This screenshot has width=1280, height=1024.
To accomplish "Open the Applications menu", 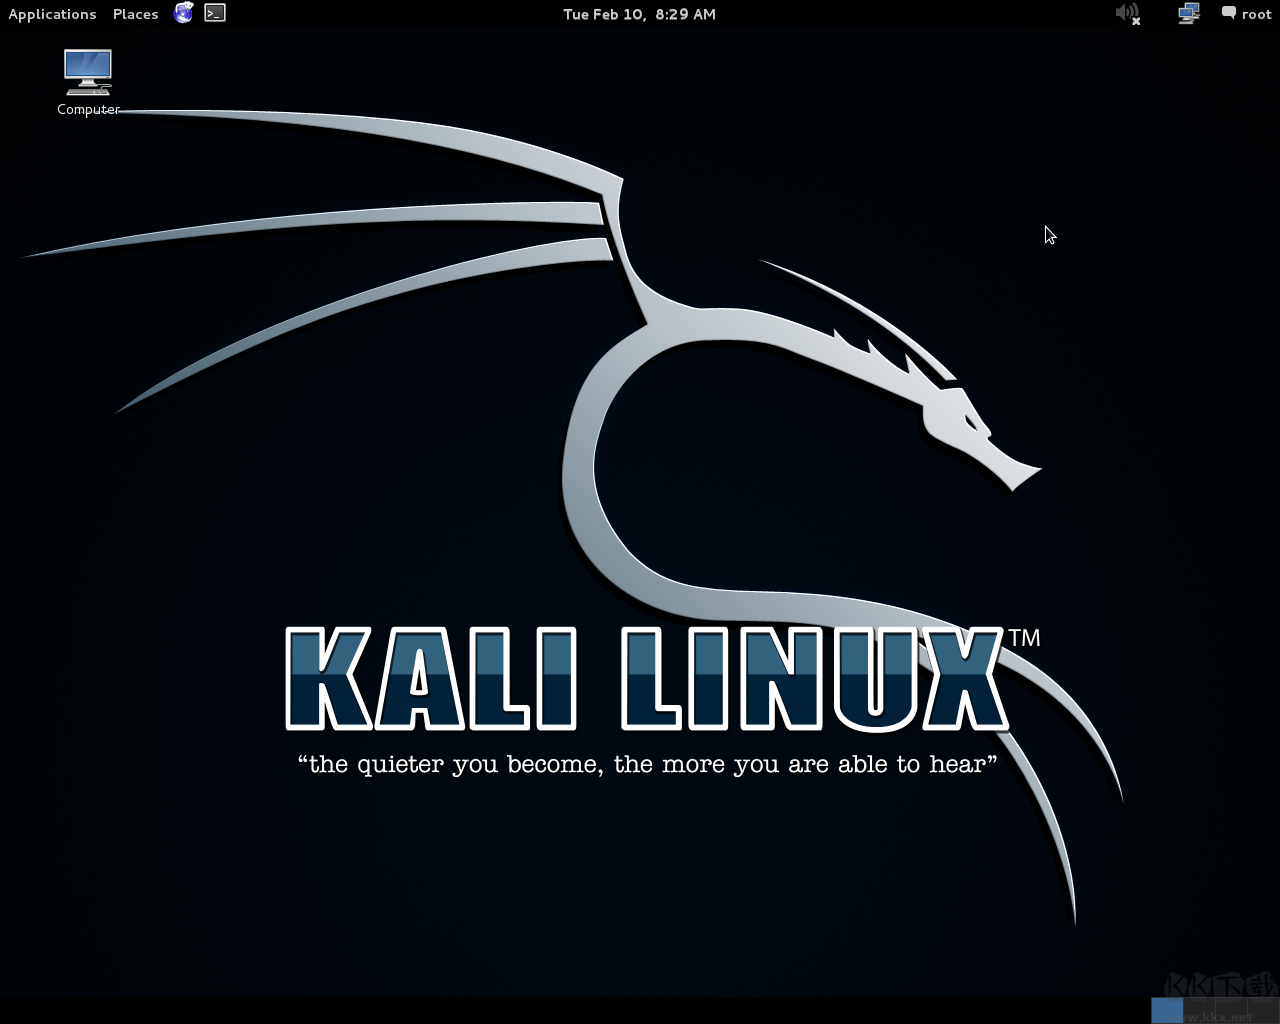I will (52, 13).
